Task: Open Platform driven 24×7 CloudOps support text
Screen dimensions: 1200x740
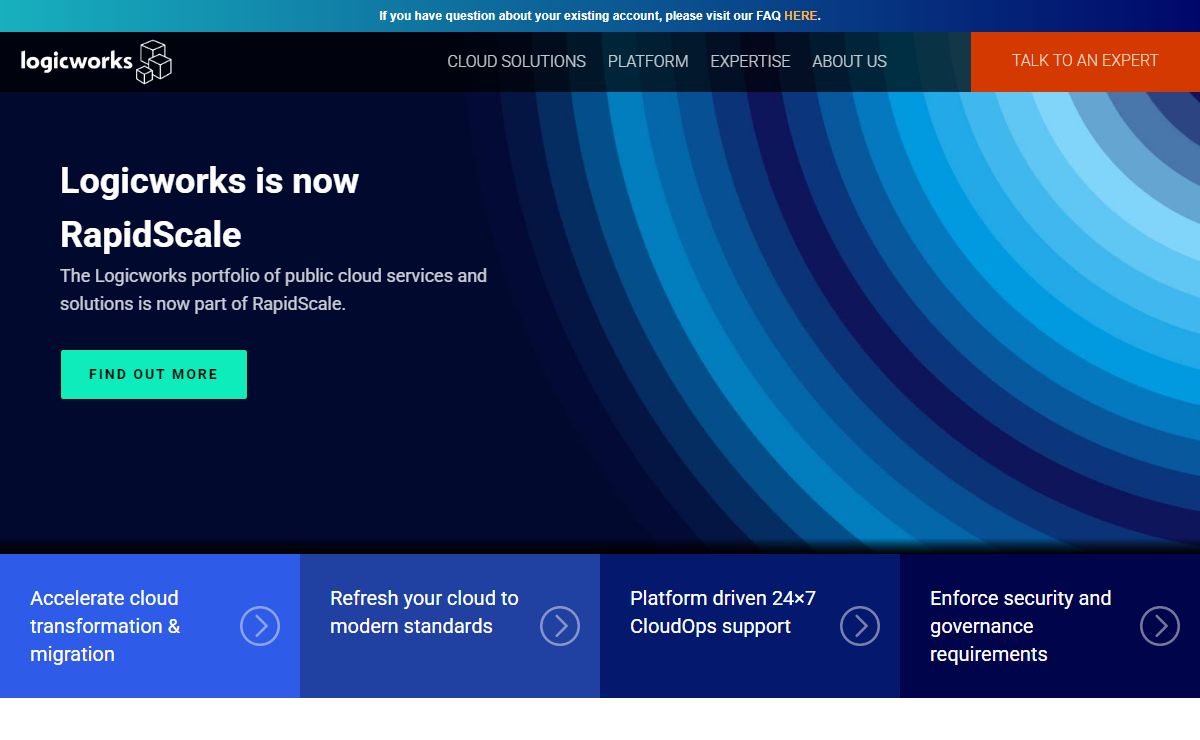Action: [723, 612]
